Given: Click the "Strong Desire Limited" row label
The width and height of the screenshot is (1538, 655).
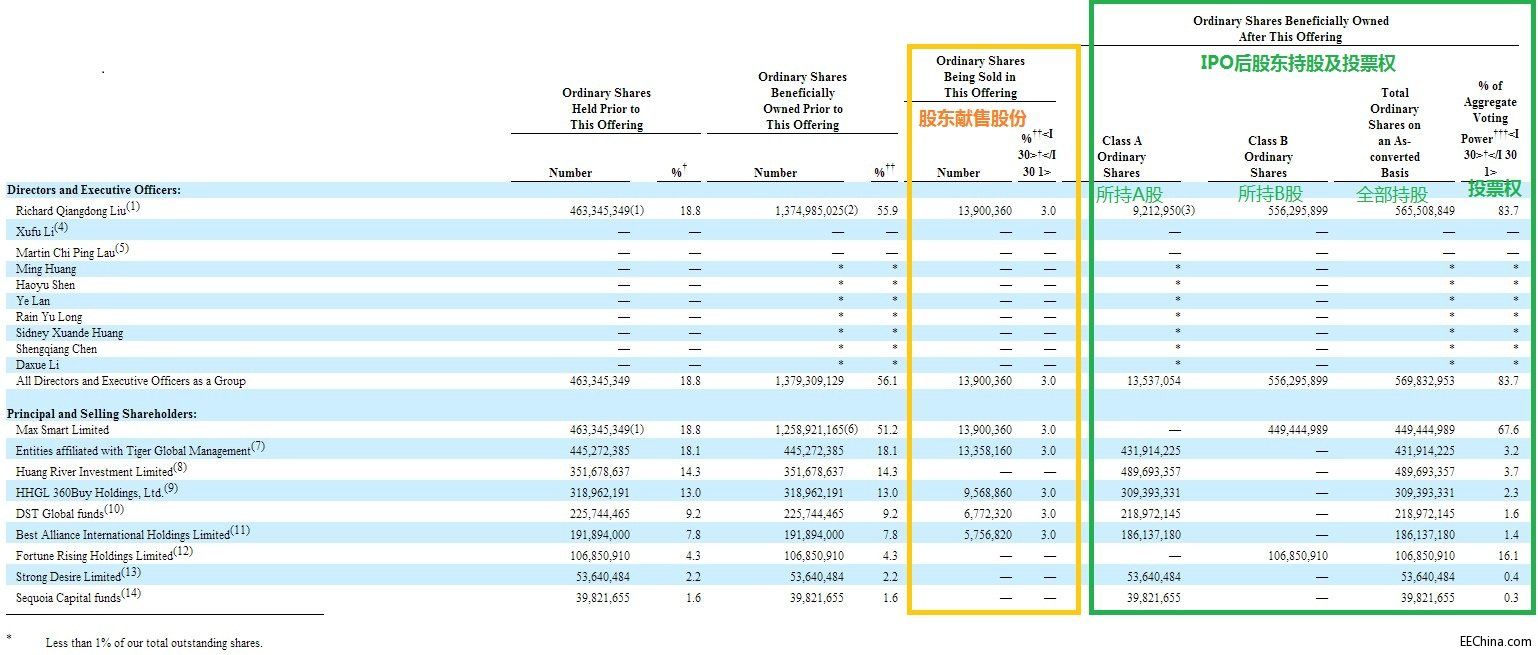Looking at the screenshot, I should point(70,577).
